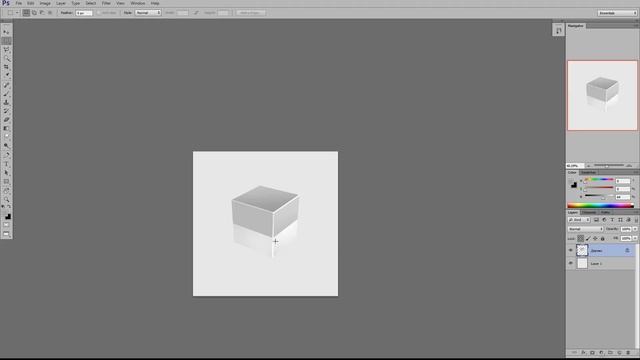Click the color spectrum ramp
Viewport: 640px width, 360px height.
click(600, 205)
